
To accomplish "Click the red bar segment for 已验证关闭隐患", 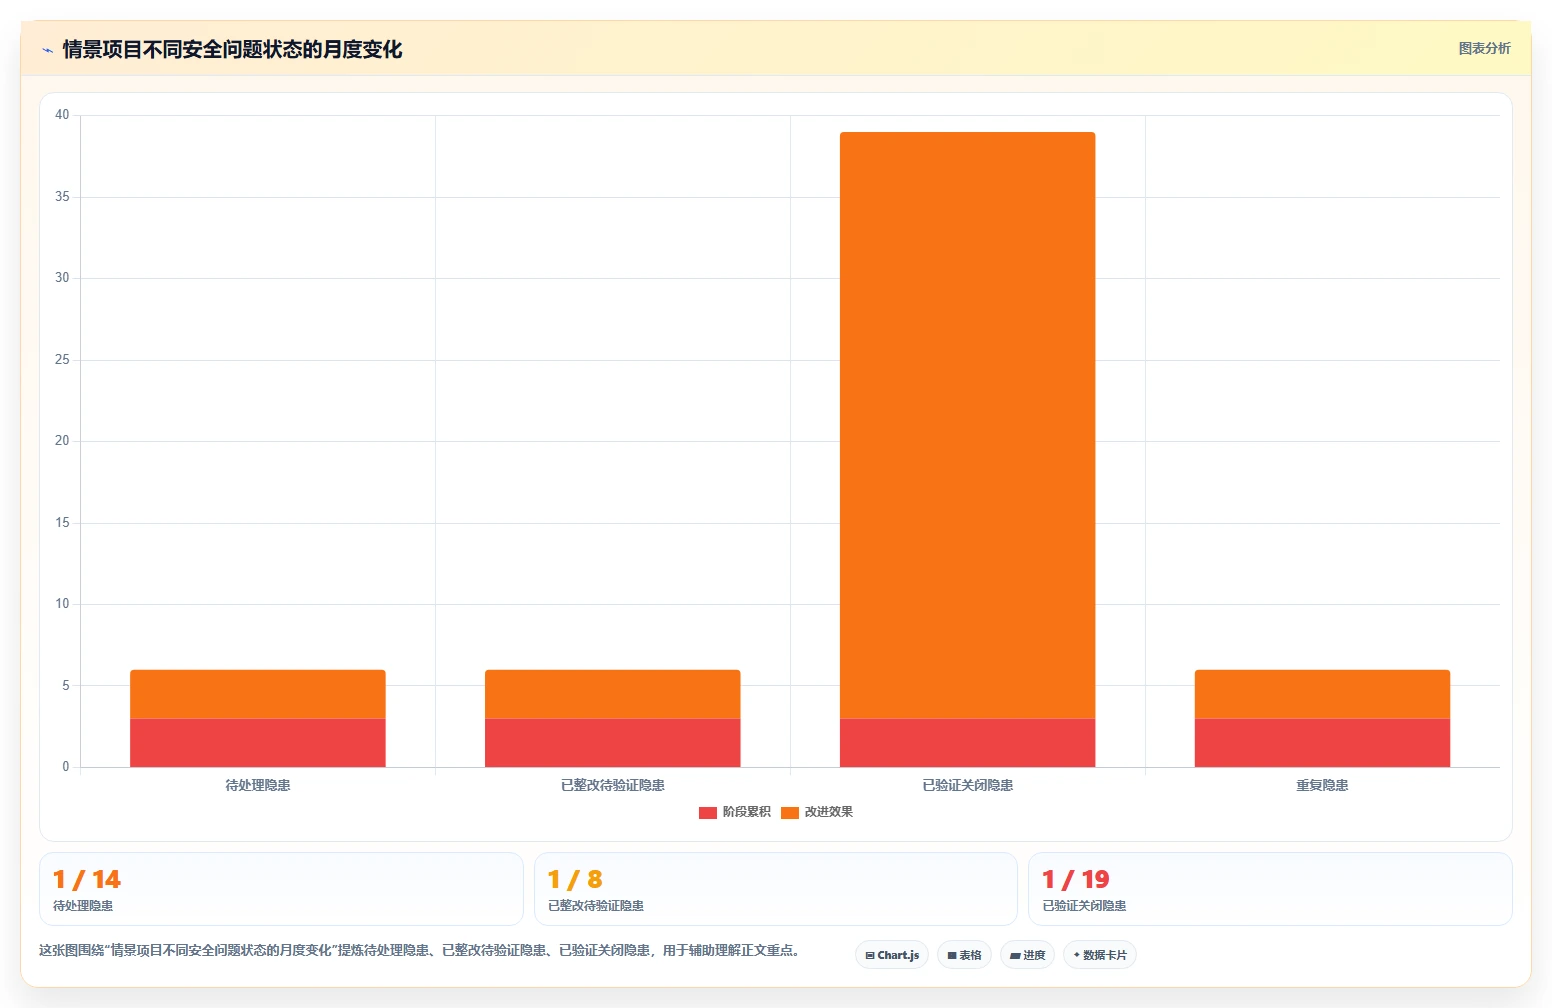I will point(967,743).
